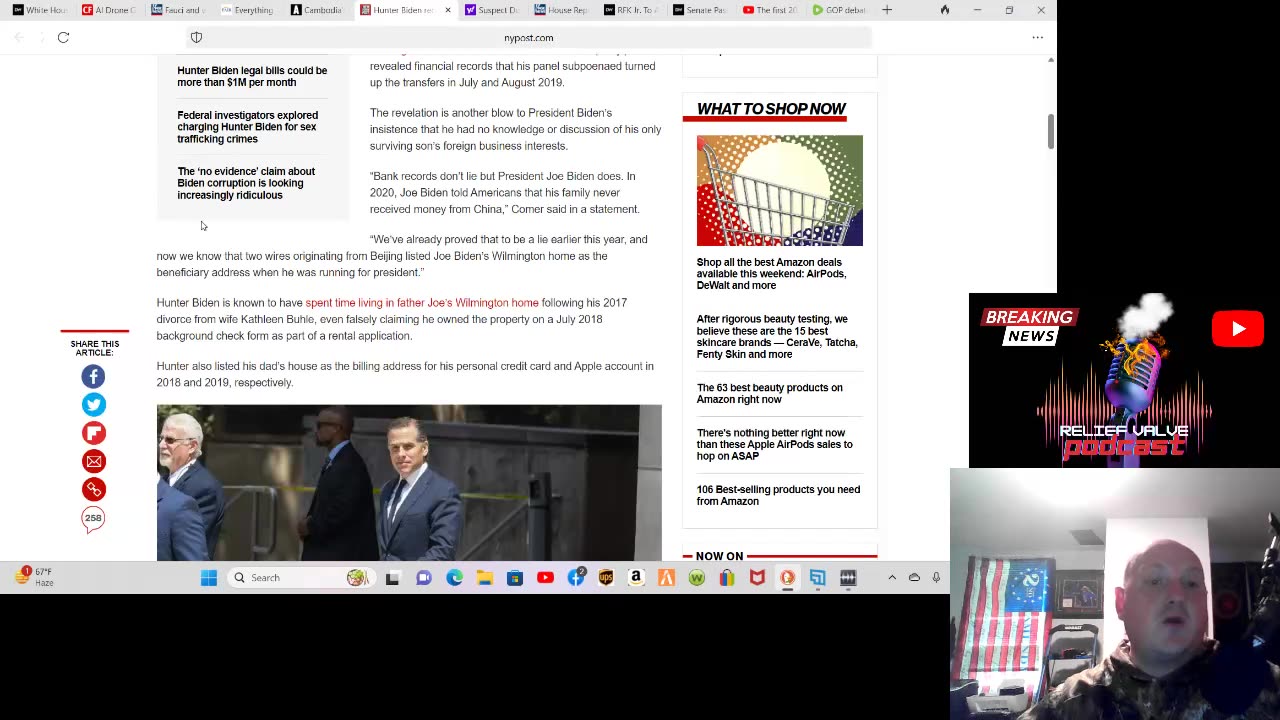
Task: Open the Teams chat icon on taskbar
Action: click(423, 577)
